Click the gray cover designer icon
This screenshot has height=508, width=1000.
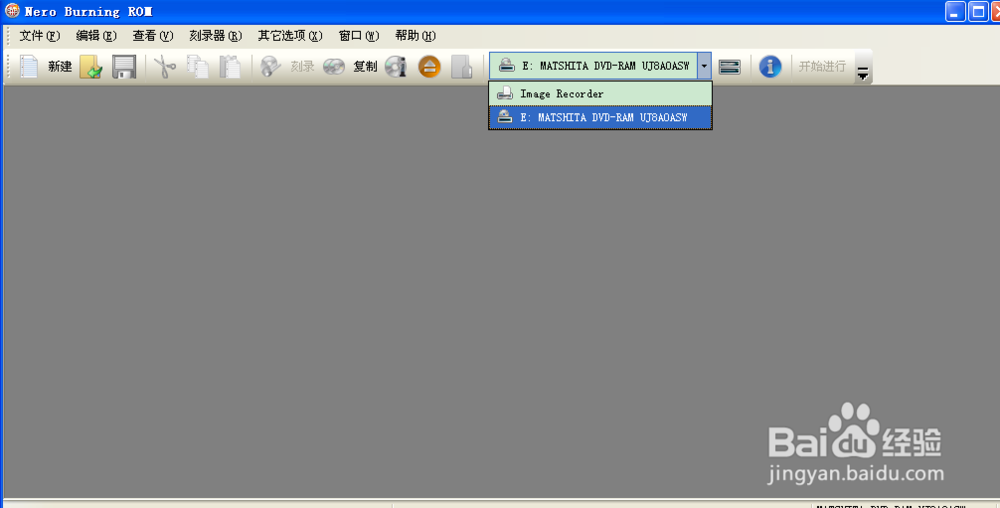pos(461,67)
